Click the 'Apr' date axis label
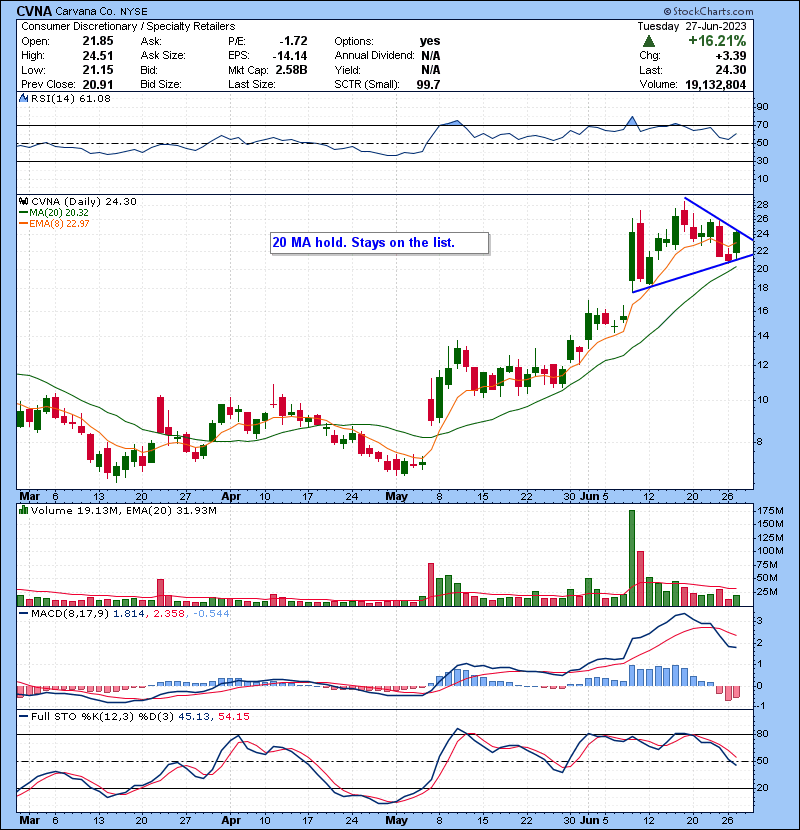 [x=231, y=495]
